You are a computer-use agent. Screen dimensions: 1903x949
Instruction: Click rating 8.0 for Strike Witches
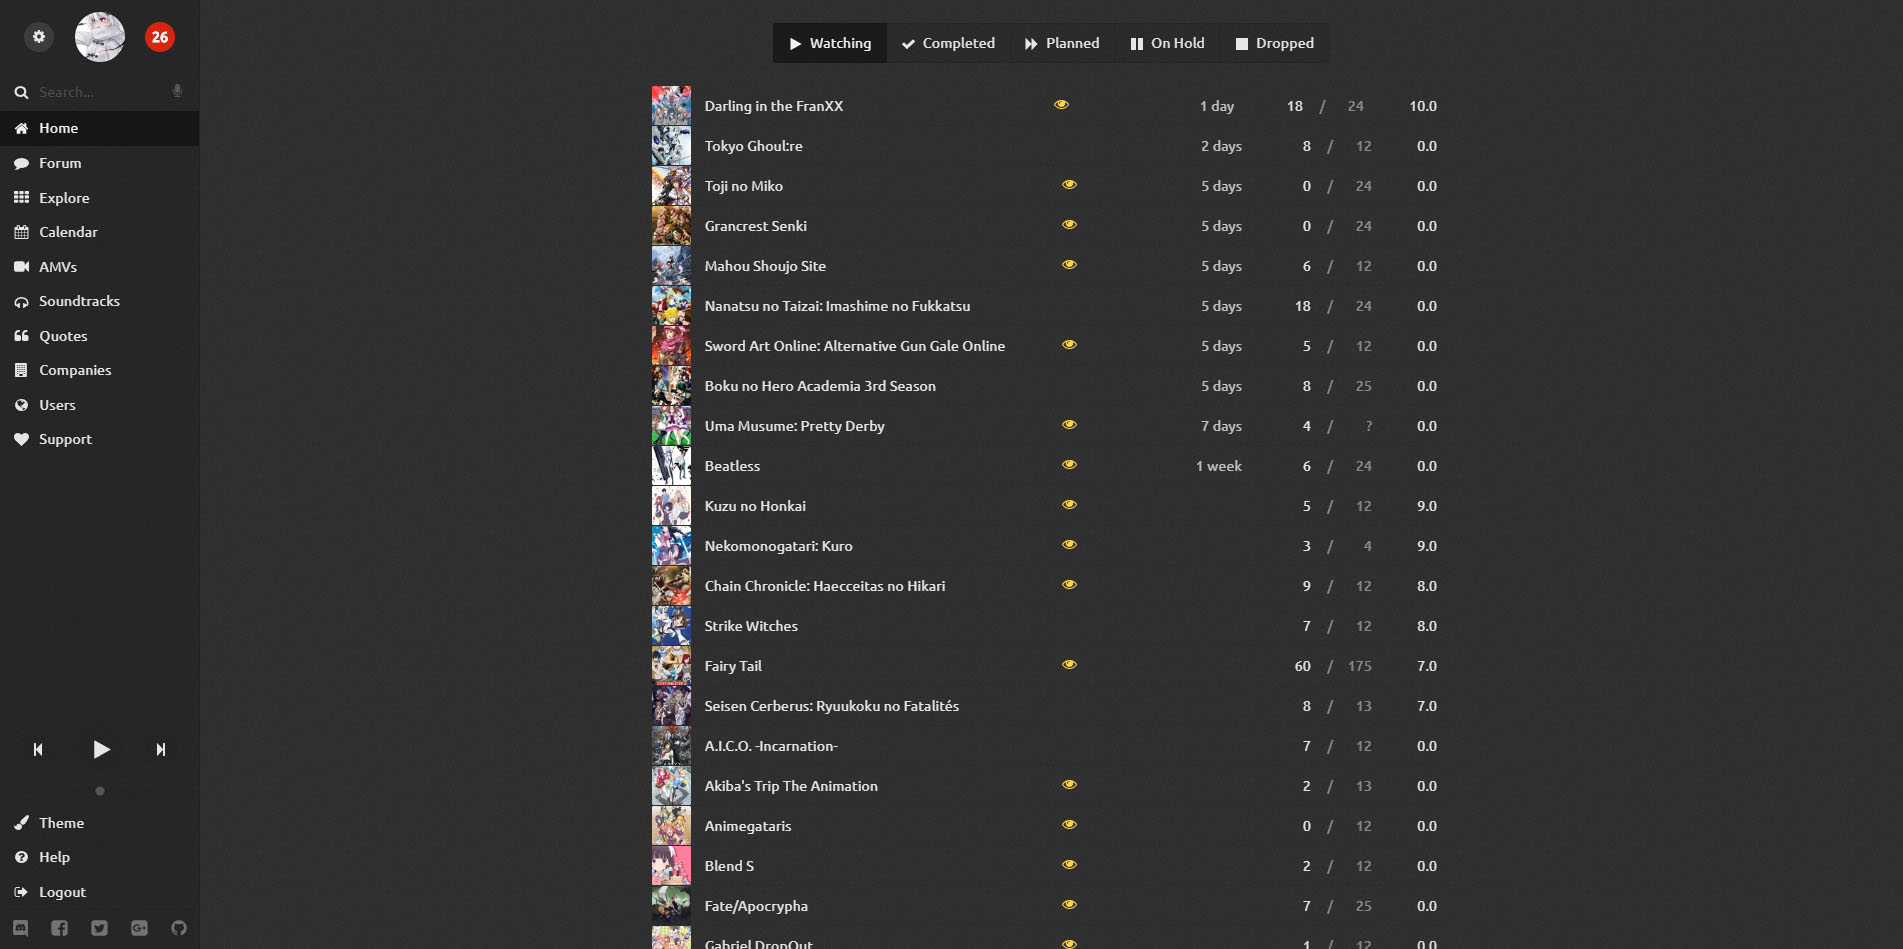pos(1427,626)
